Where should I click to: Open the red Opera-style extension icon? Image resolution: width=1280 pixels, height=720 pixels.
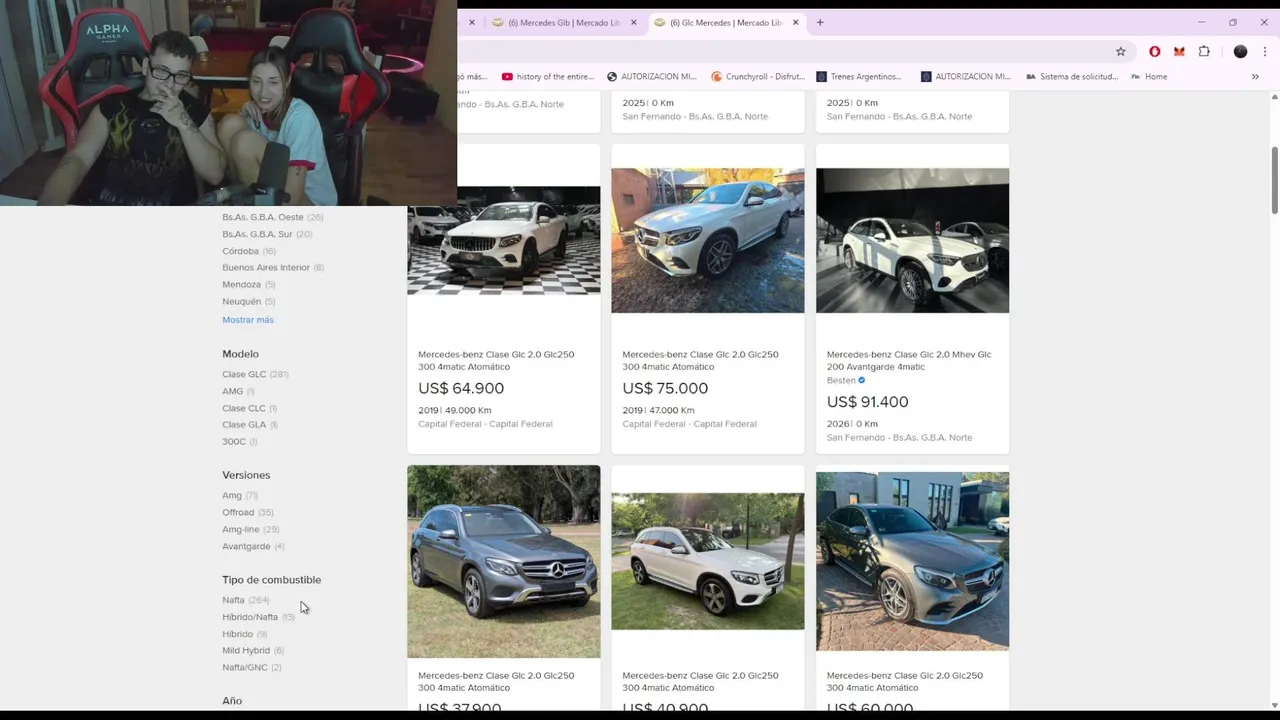[x=1155, y=51]
